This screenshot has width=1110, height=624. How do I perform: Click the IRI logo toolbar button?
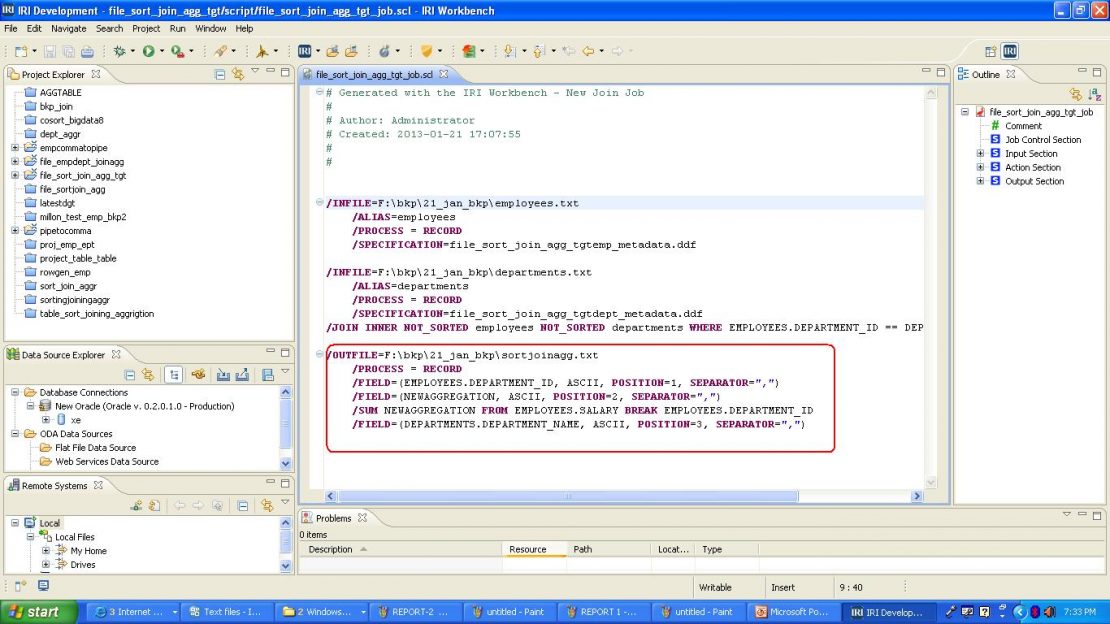coord(304,51)
